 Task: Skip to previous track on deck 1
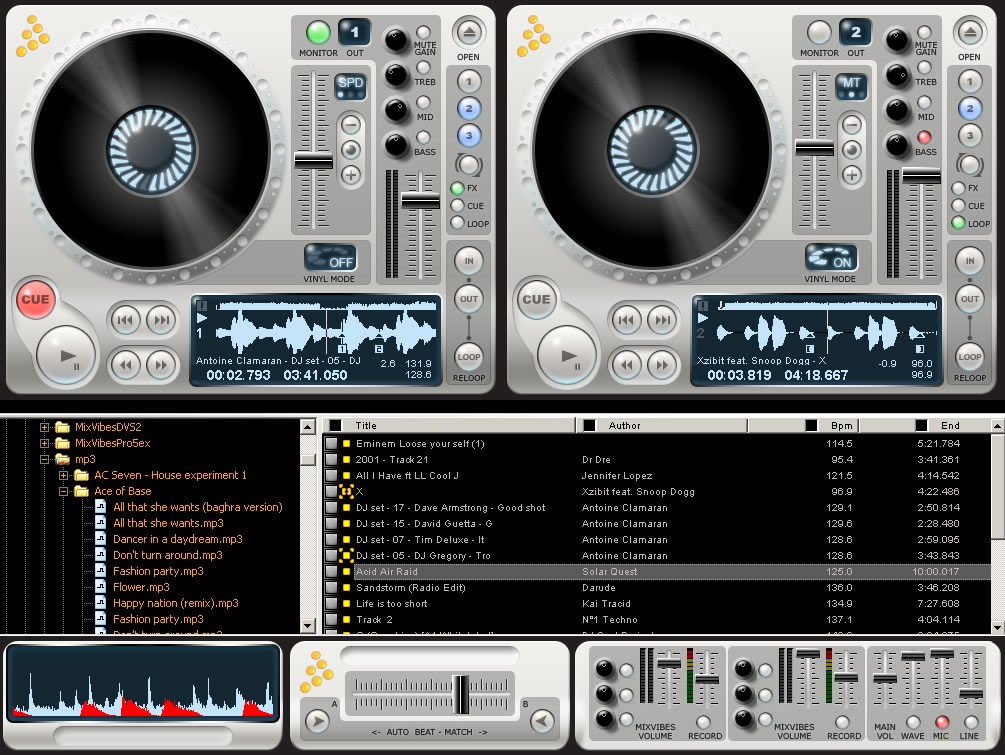click(x=126, y=319)
